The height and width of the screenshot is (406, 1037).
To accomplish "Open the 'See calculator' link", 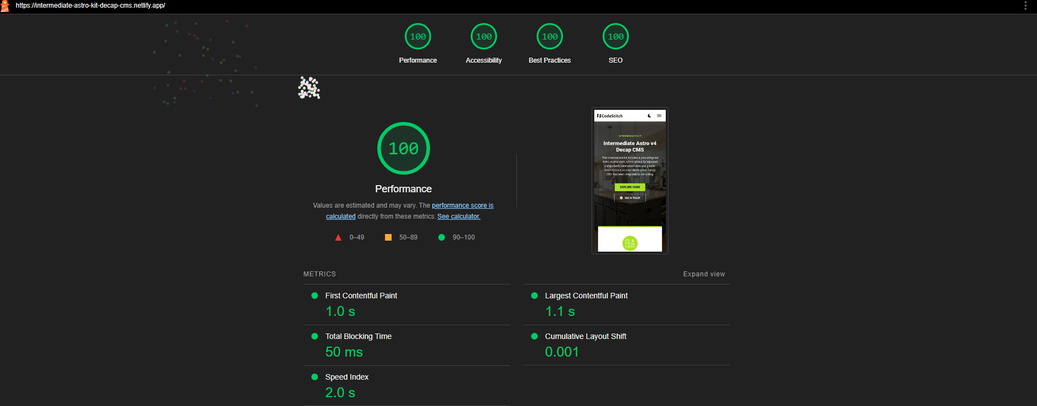I will tap(458, 216).
